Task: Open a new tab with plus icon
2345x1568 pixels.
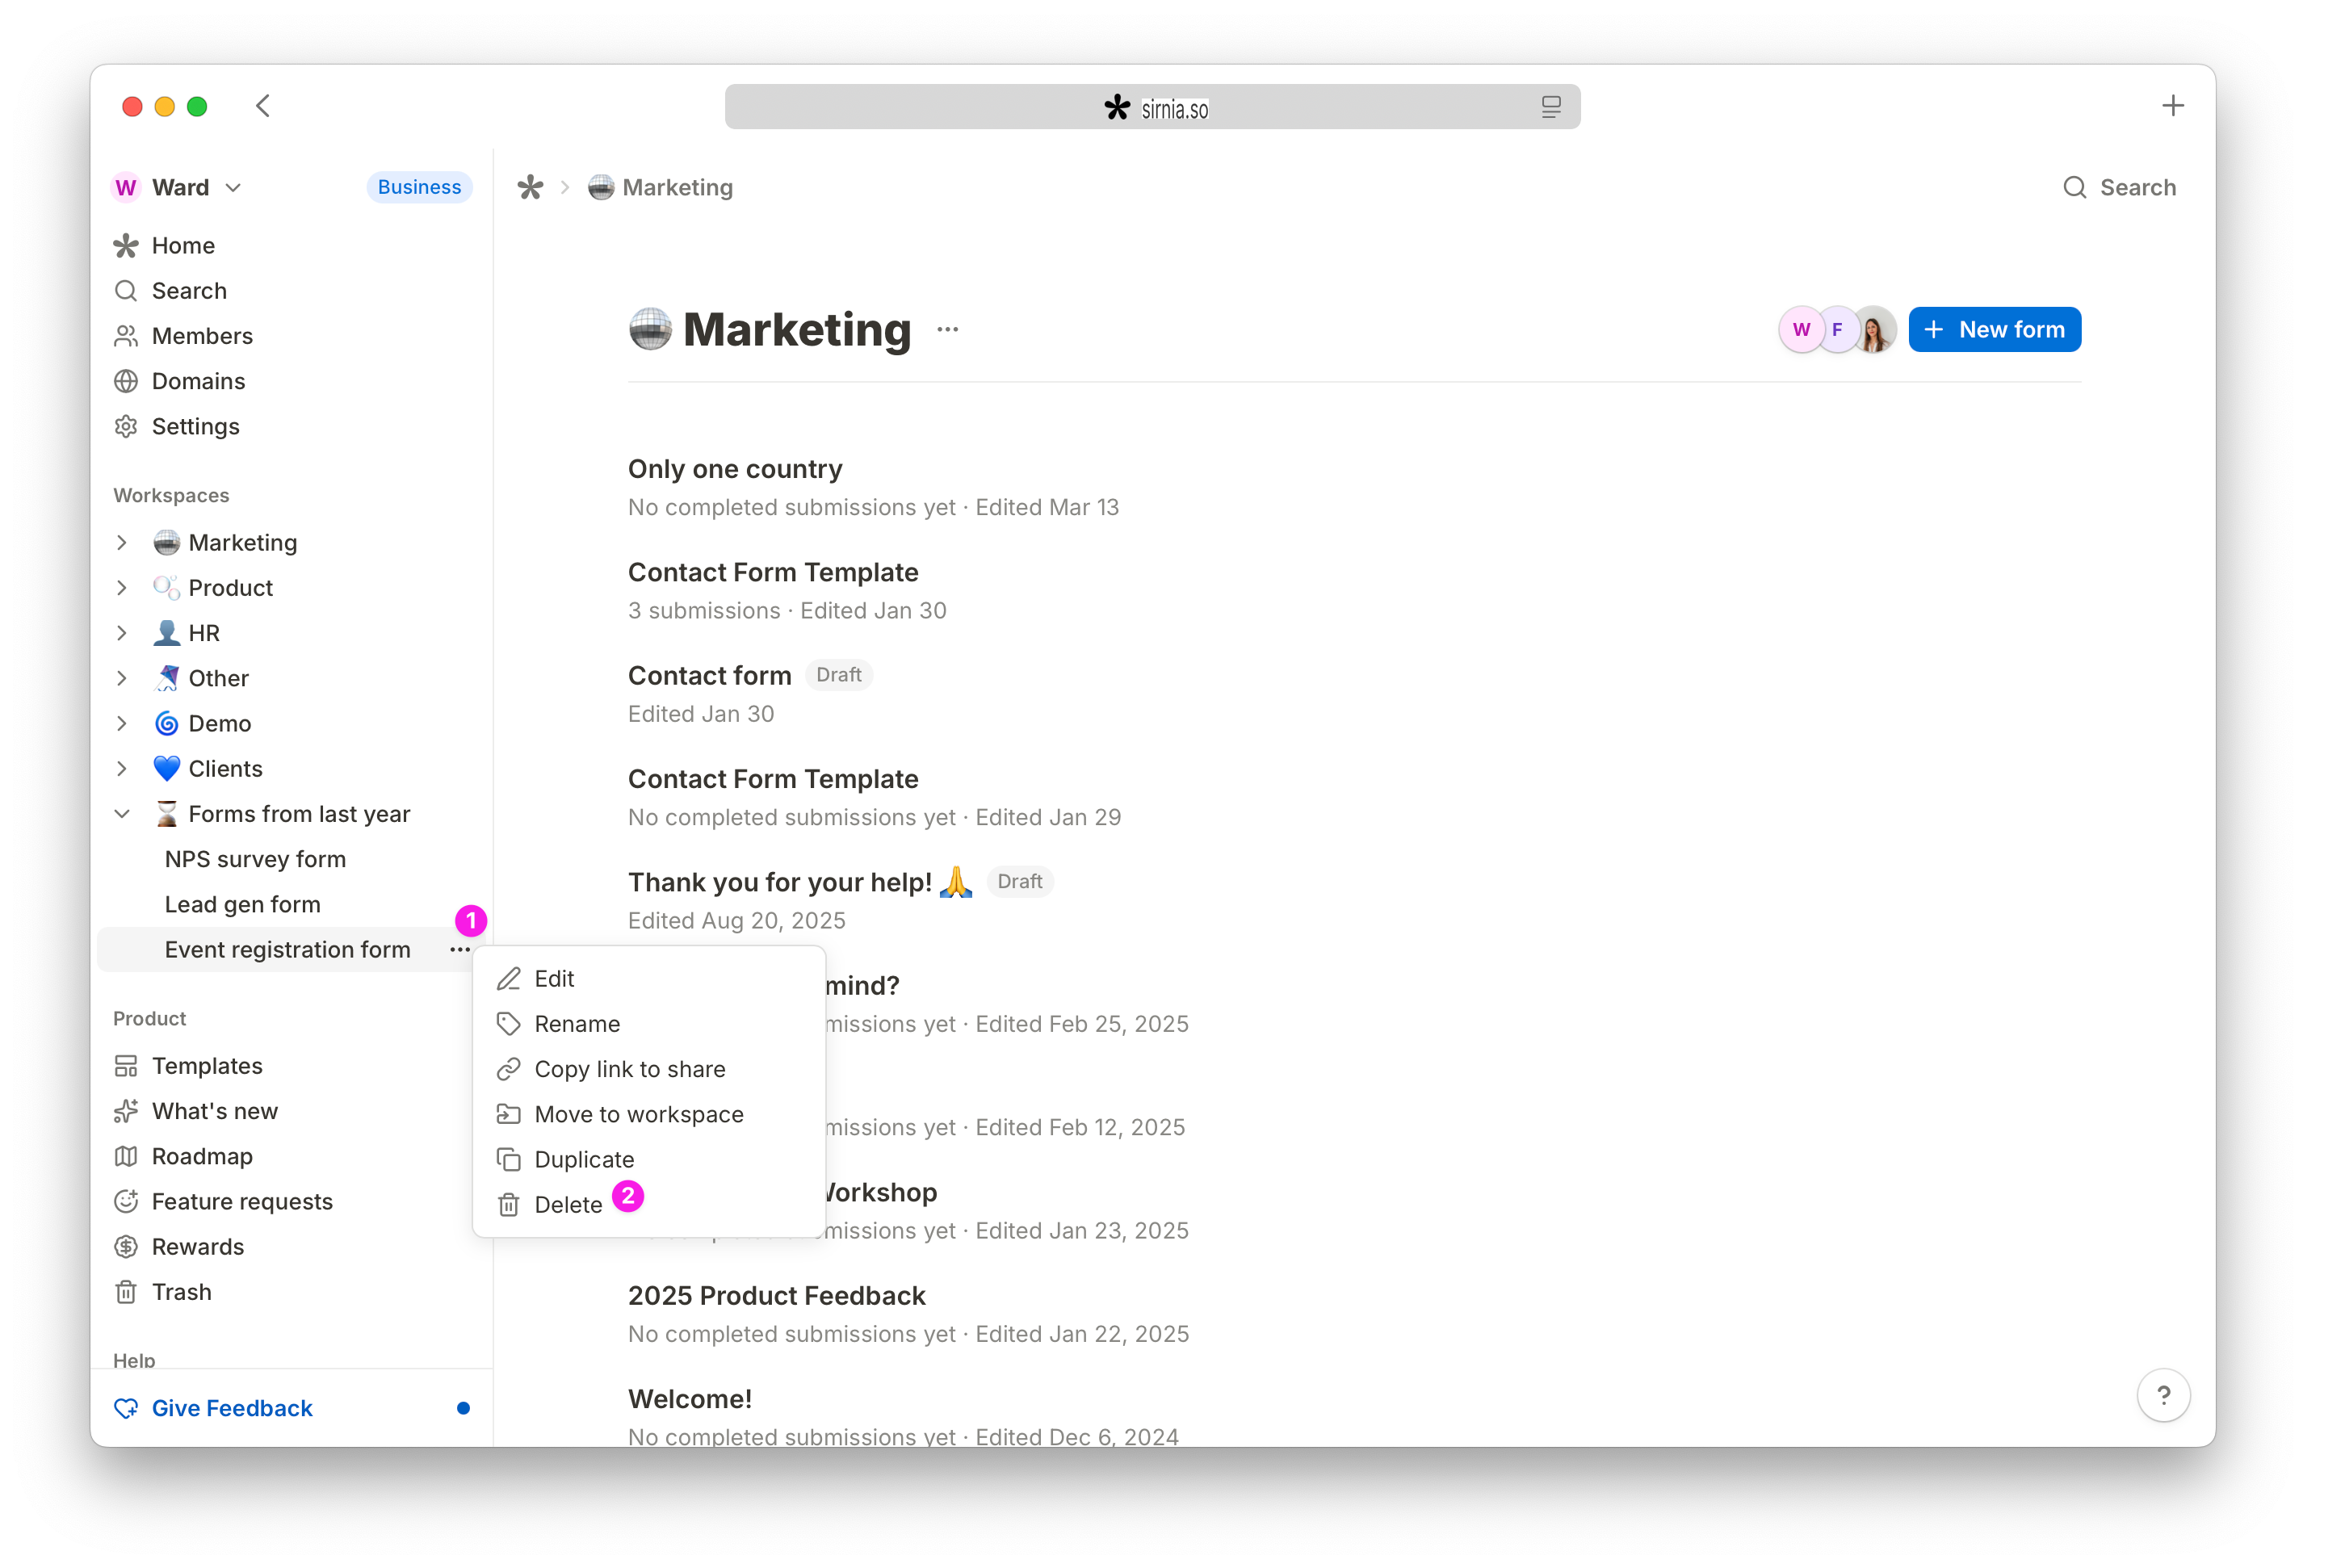Action: [x=2172, y=106]
